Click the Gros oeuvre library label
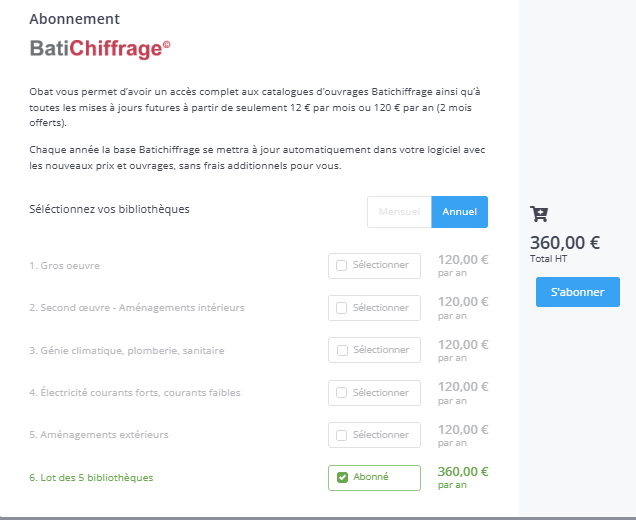The width and height of the screenshot is (636, 520). tap(65, 266)
